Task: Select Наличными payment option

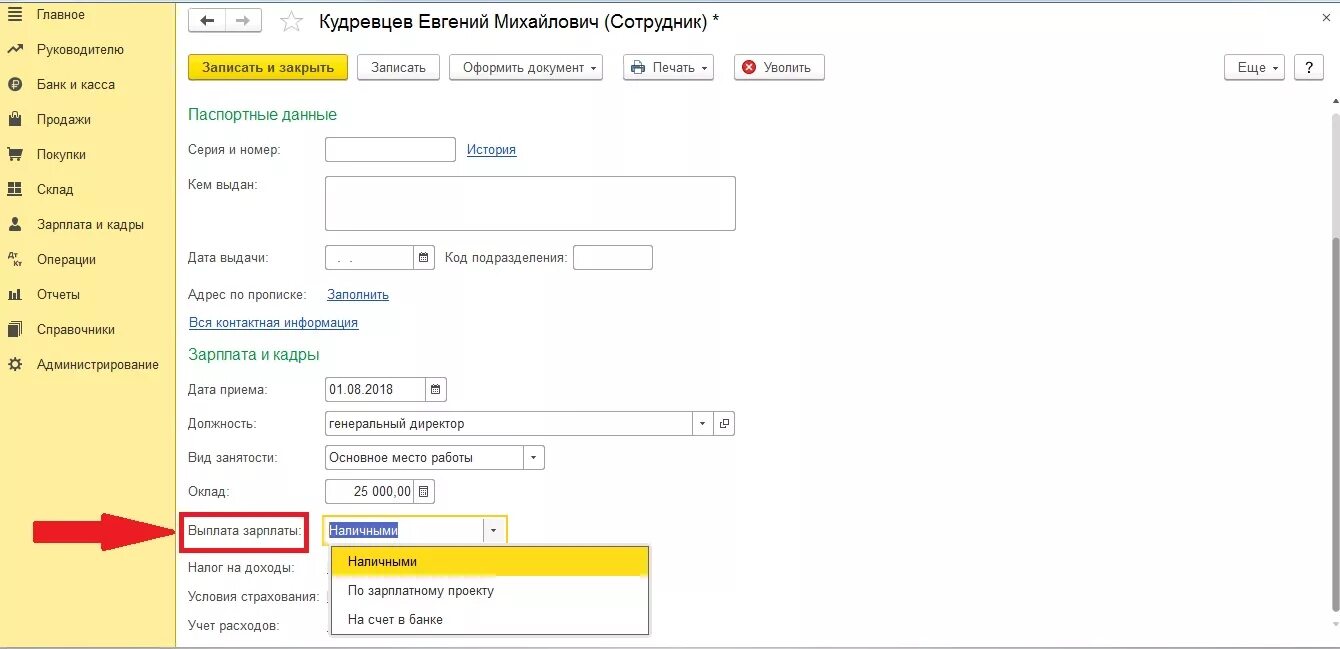Action: coord(490,562)
